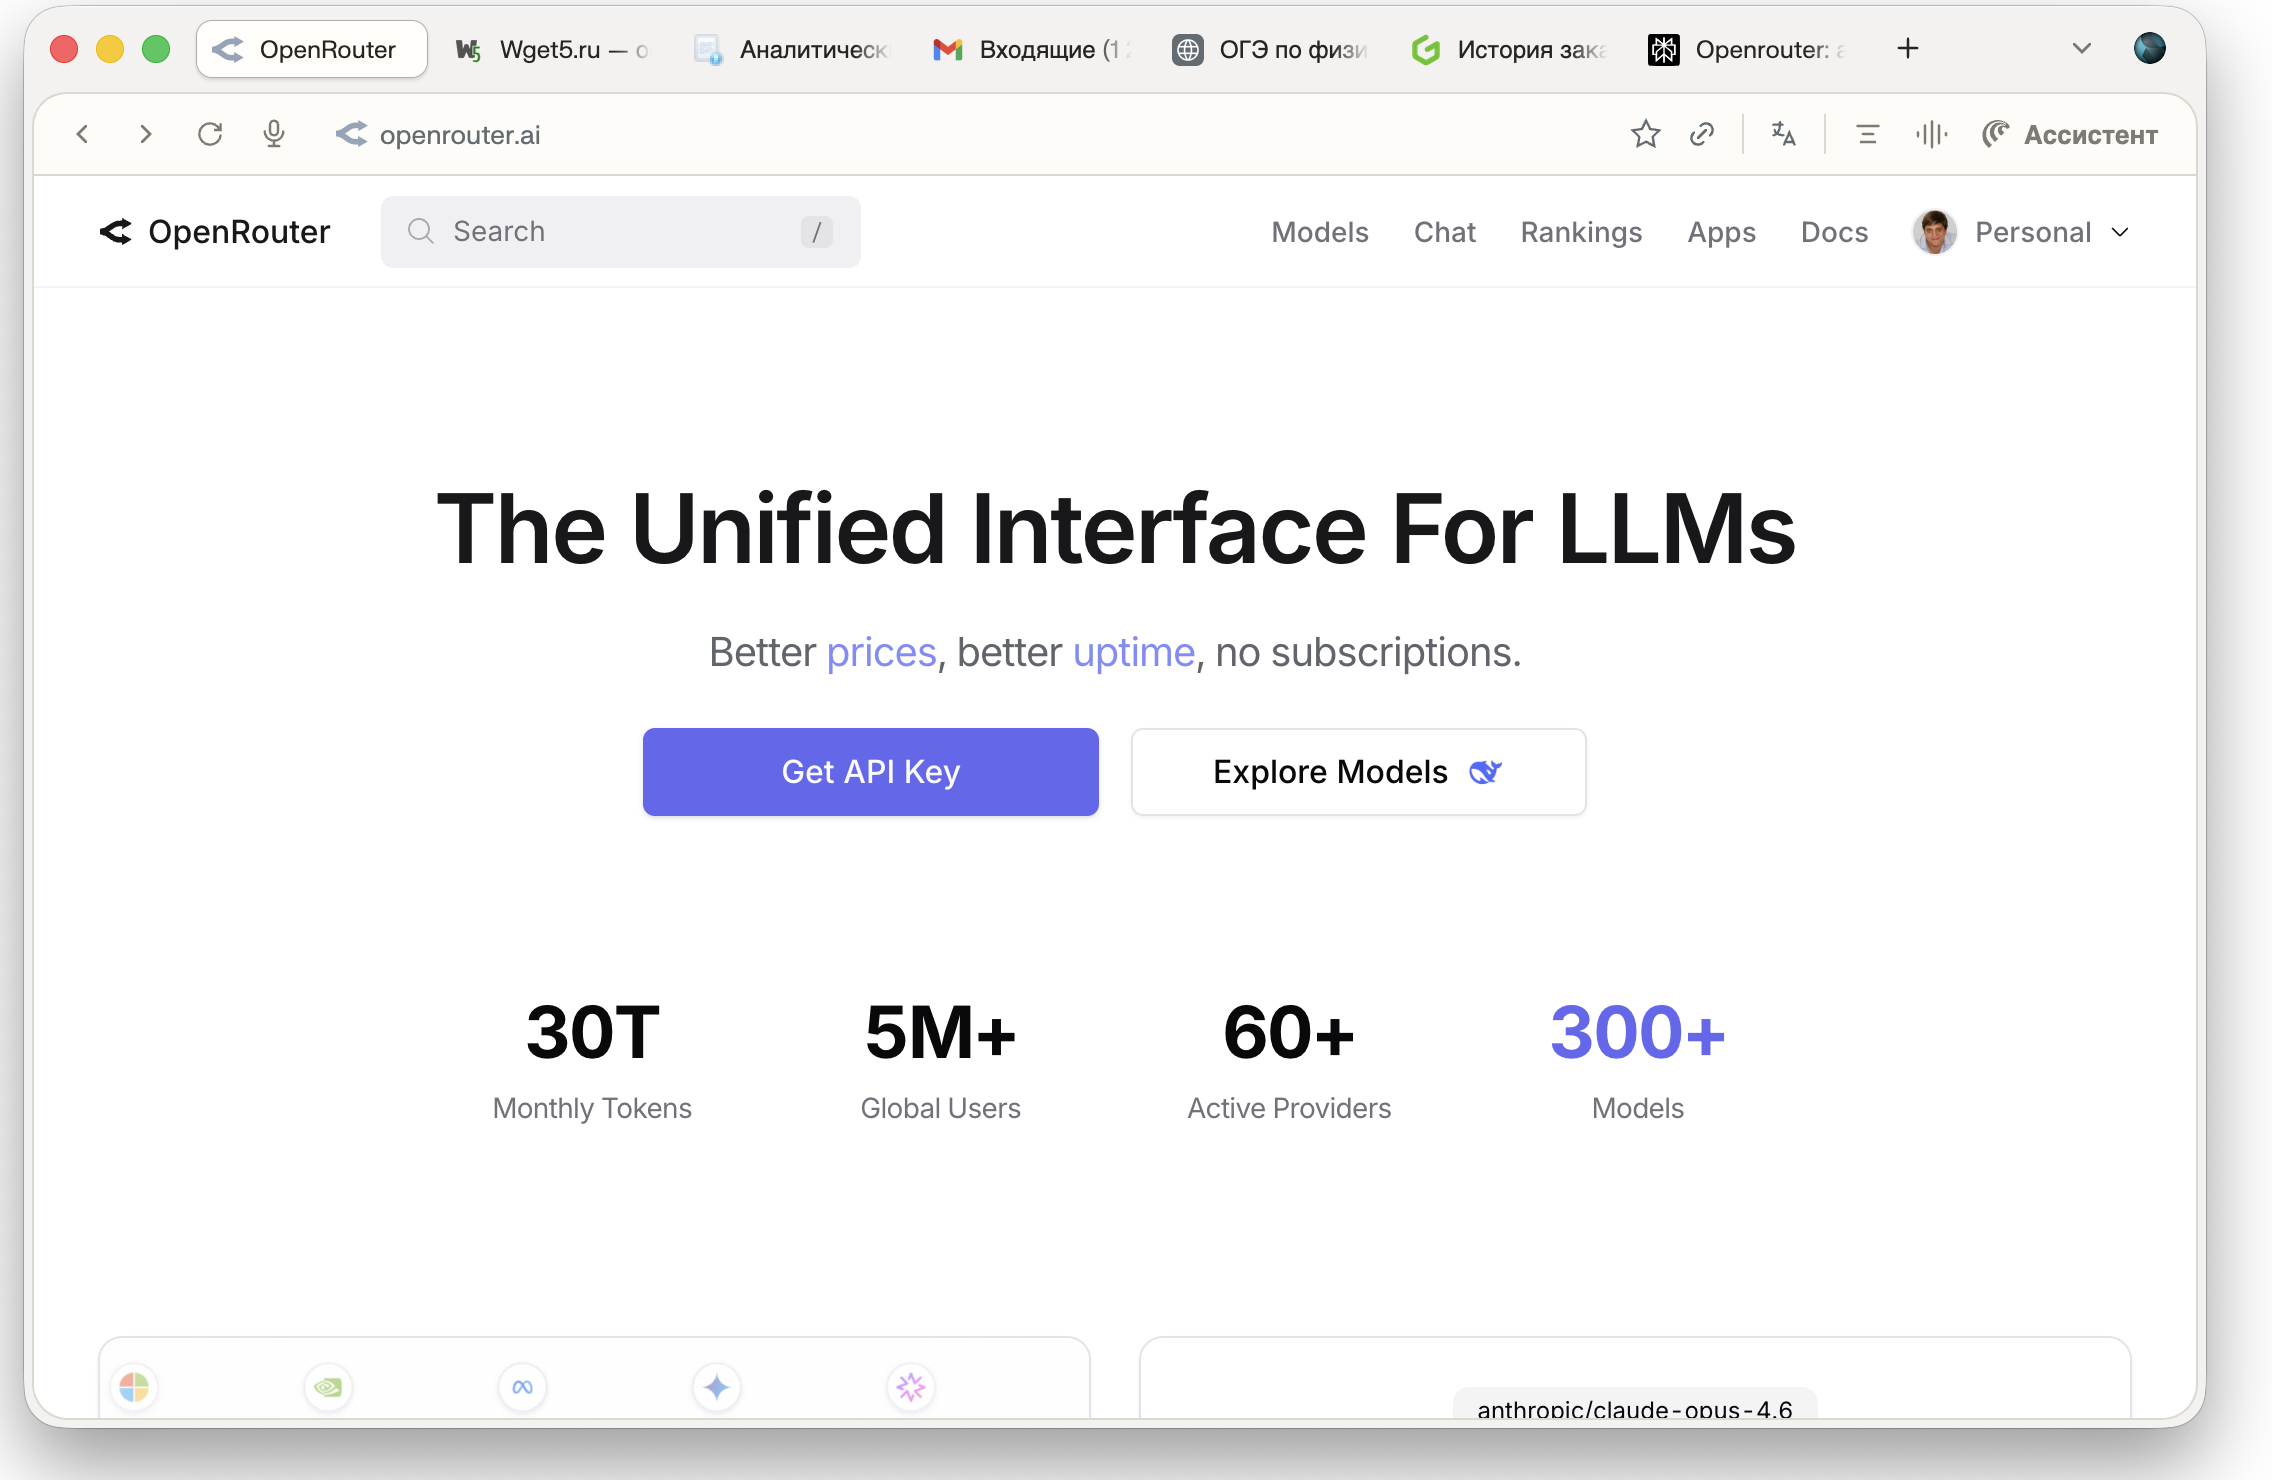Expand the tab list chevron

click(x=2081, y=48)
